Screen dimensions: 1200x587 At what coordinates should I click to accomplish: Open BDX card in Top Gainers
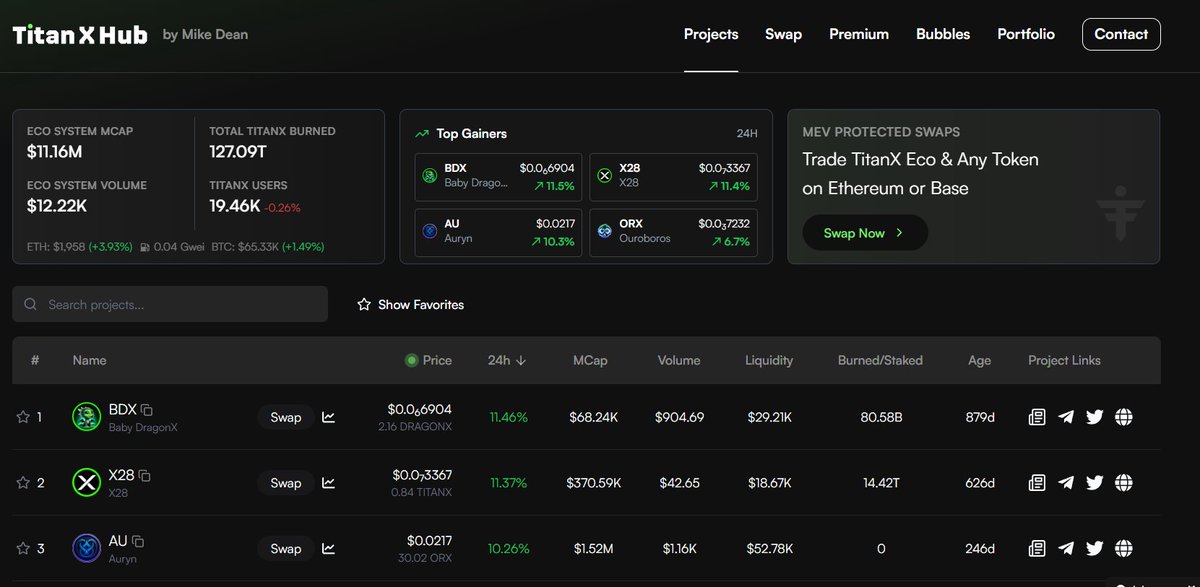499,177
